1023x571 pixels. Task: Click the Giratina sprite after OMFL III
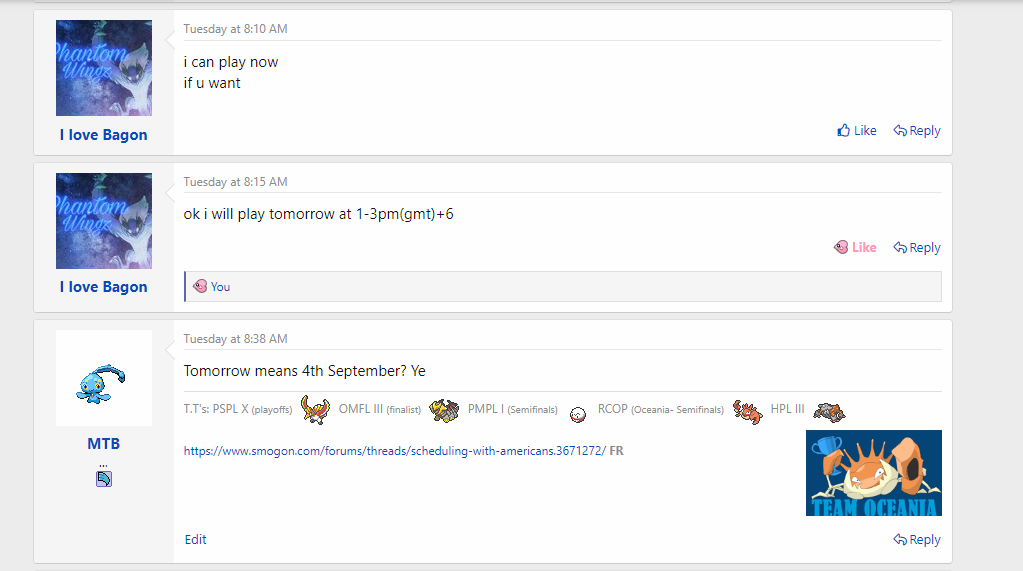click(444, 410)
